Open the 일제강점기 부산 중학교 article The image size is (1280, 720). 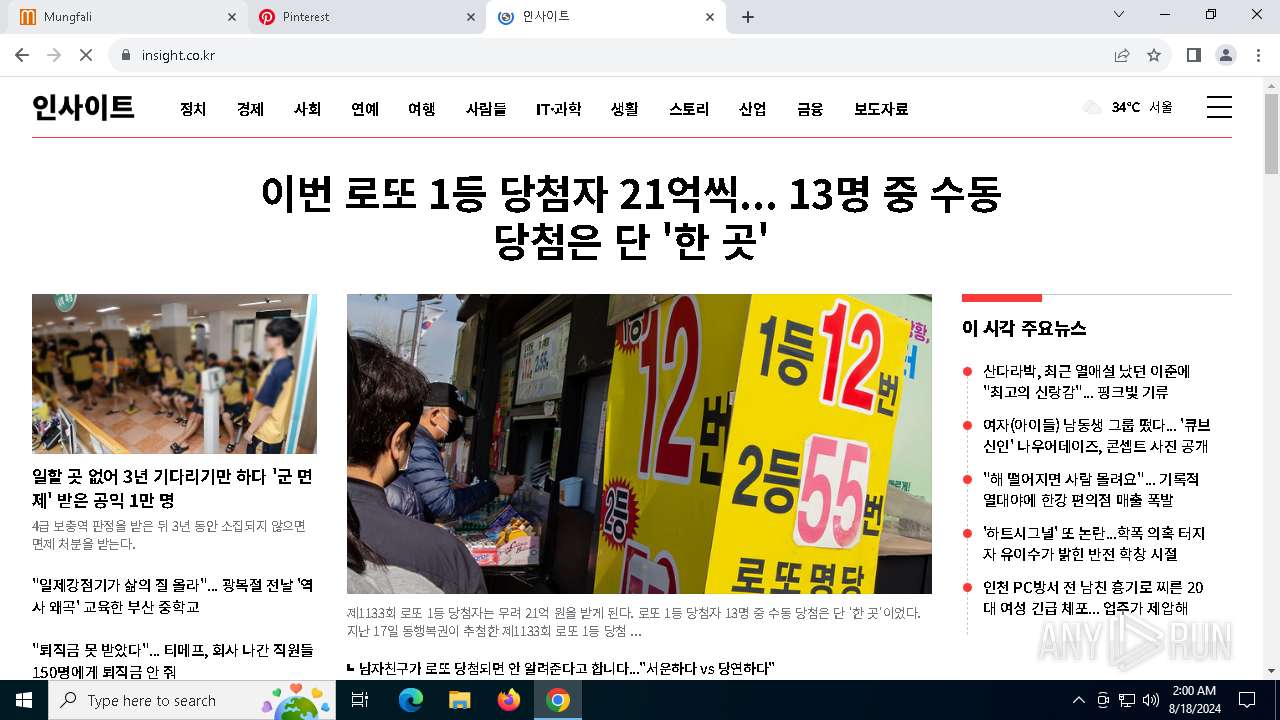coord(173,596)
